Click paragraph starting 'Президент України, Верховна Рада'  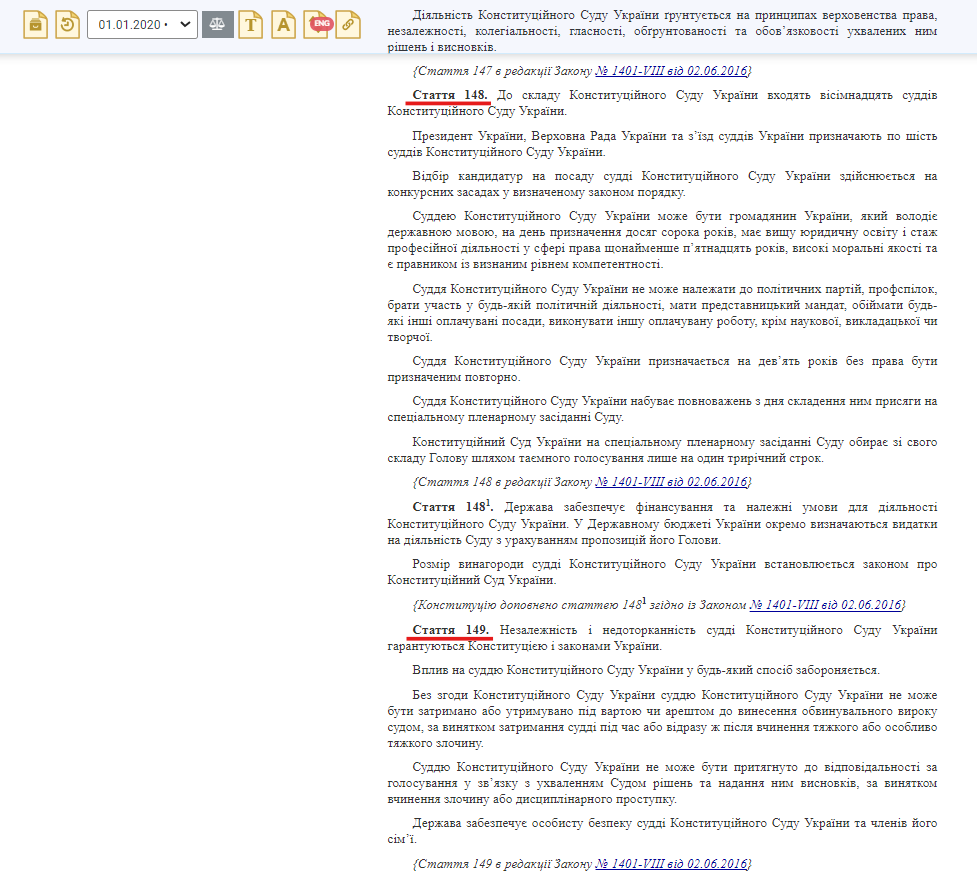pos(662,144)
